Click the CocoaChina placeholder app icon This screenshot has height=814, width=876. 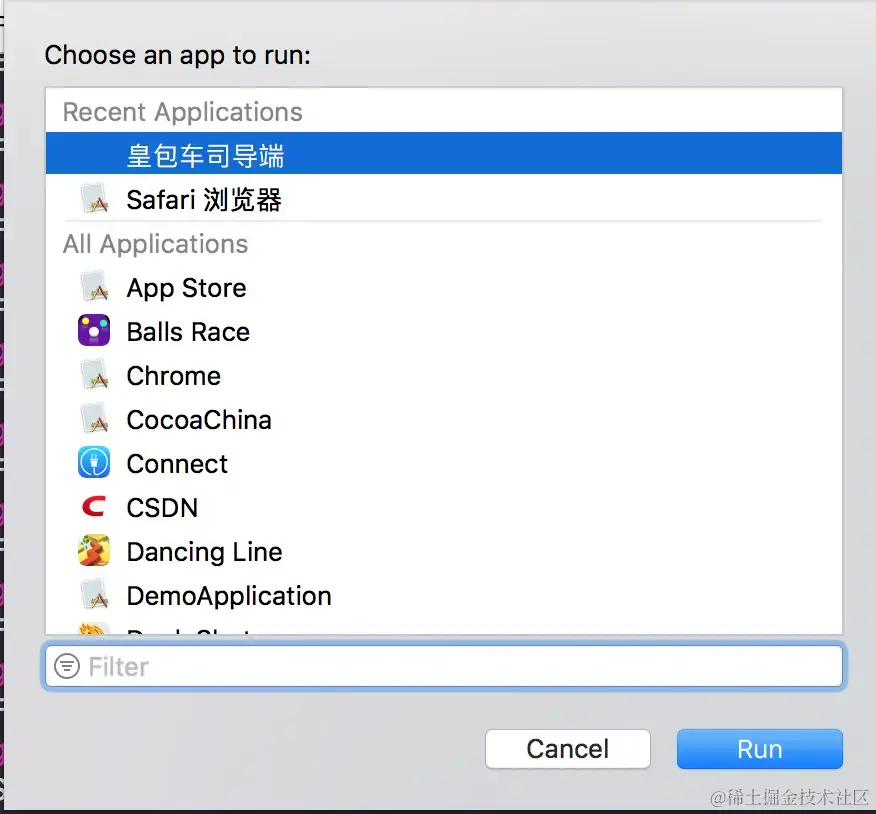94,418
